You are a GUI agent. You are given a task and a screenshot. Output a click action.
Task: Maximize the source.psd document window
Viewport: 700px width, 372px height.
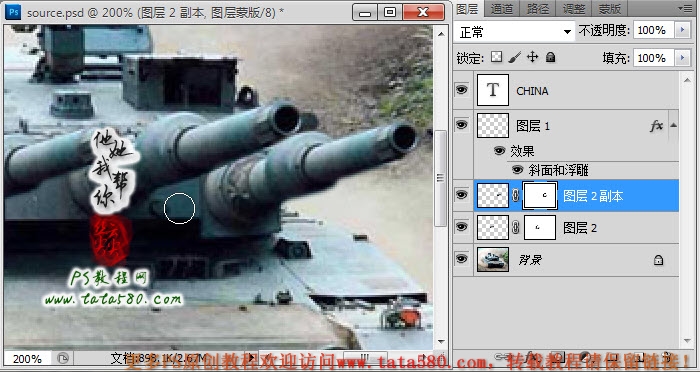pyautogui.click(x=390, y=12)
